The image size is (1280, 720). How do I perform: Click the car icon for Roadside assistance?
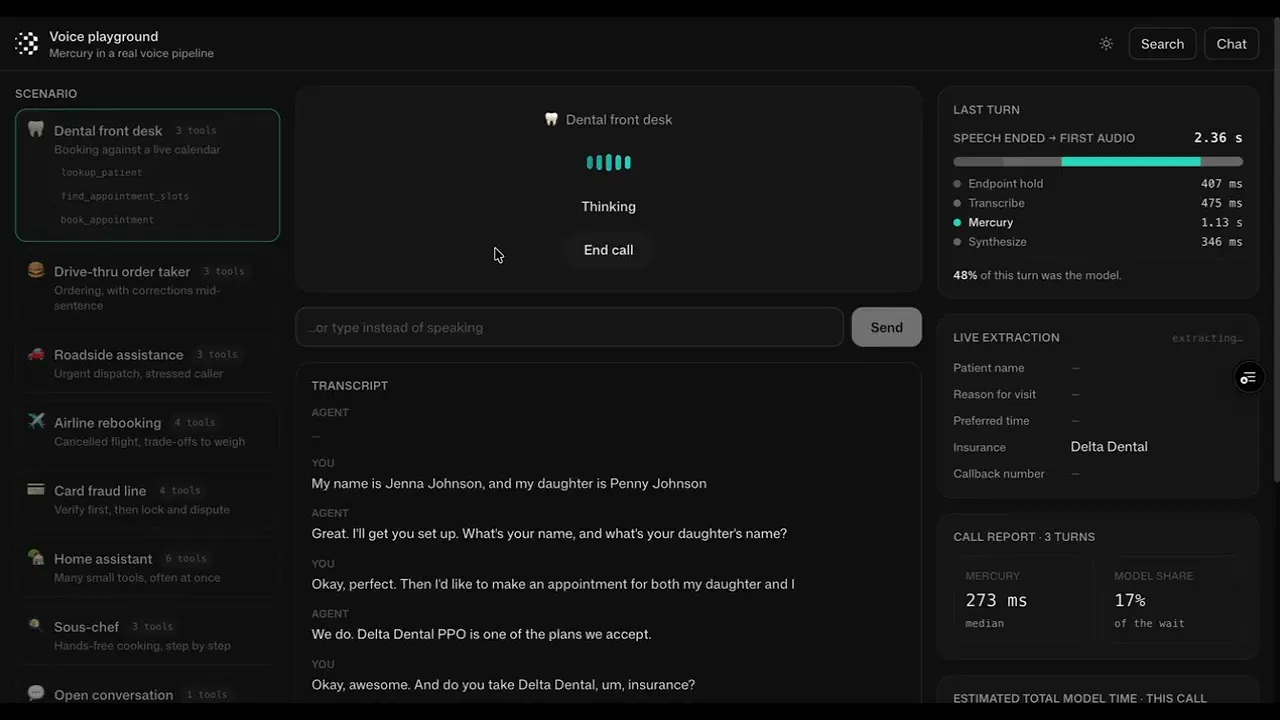click(36, 354)
